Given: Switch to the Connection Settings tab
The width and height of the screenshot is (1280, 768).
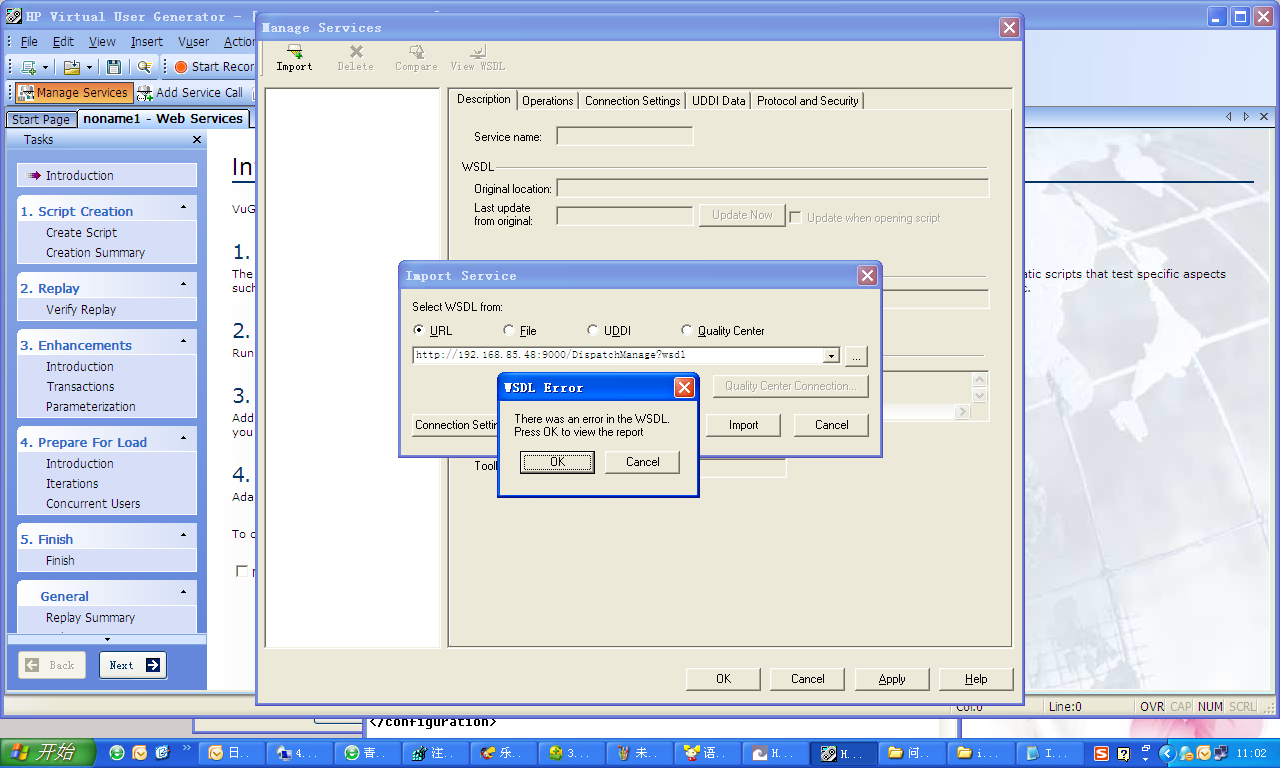Looking at the screenshot, I should click(x=633, y=101).
